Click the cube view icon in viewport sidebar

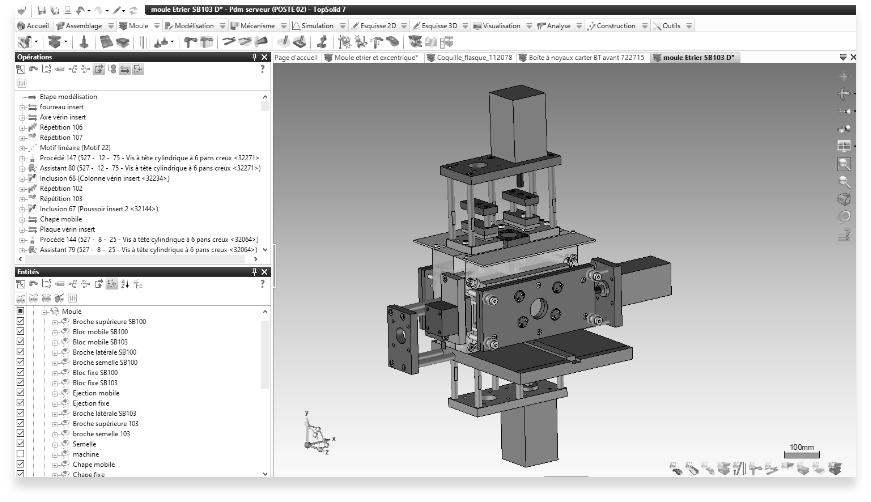pos(844,199)
